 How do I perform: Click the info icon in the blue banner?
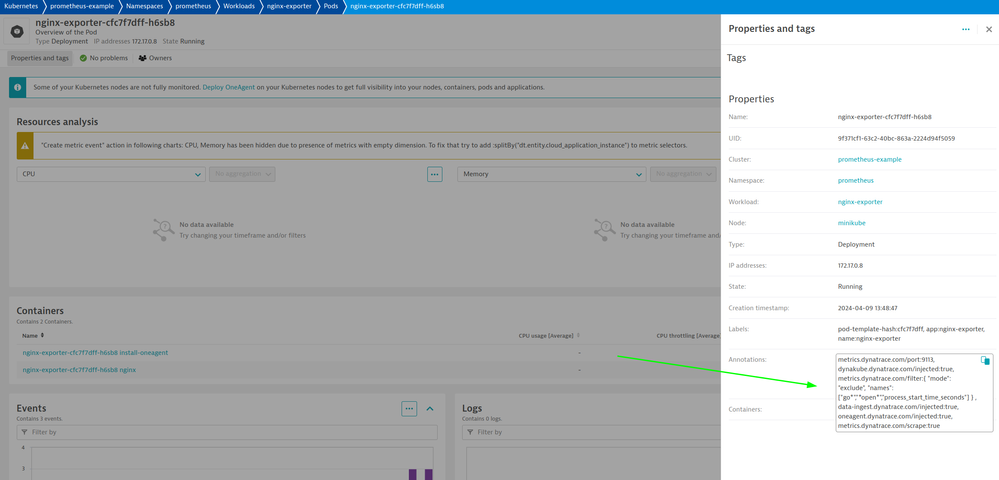pos(17,87)
